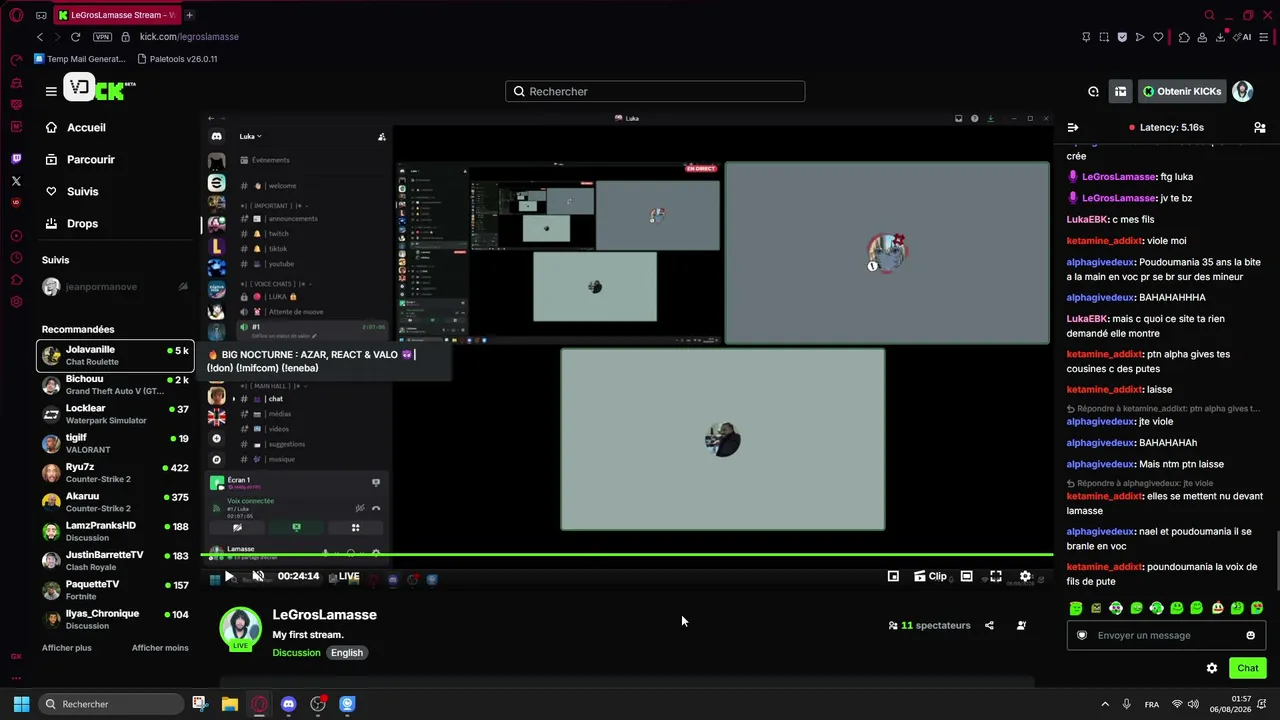Open Opera sidebar settings gear
This screenshot has width=1280, height=720.
tap(16, 301)
